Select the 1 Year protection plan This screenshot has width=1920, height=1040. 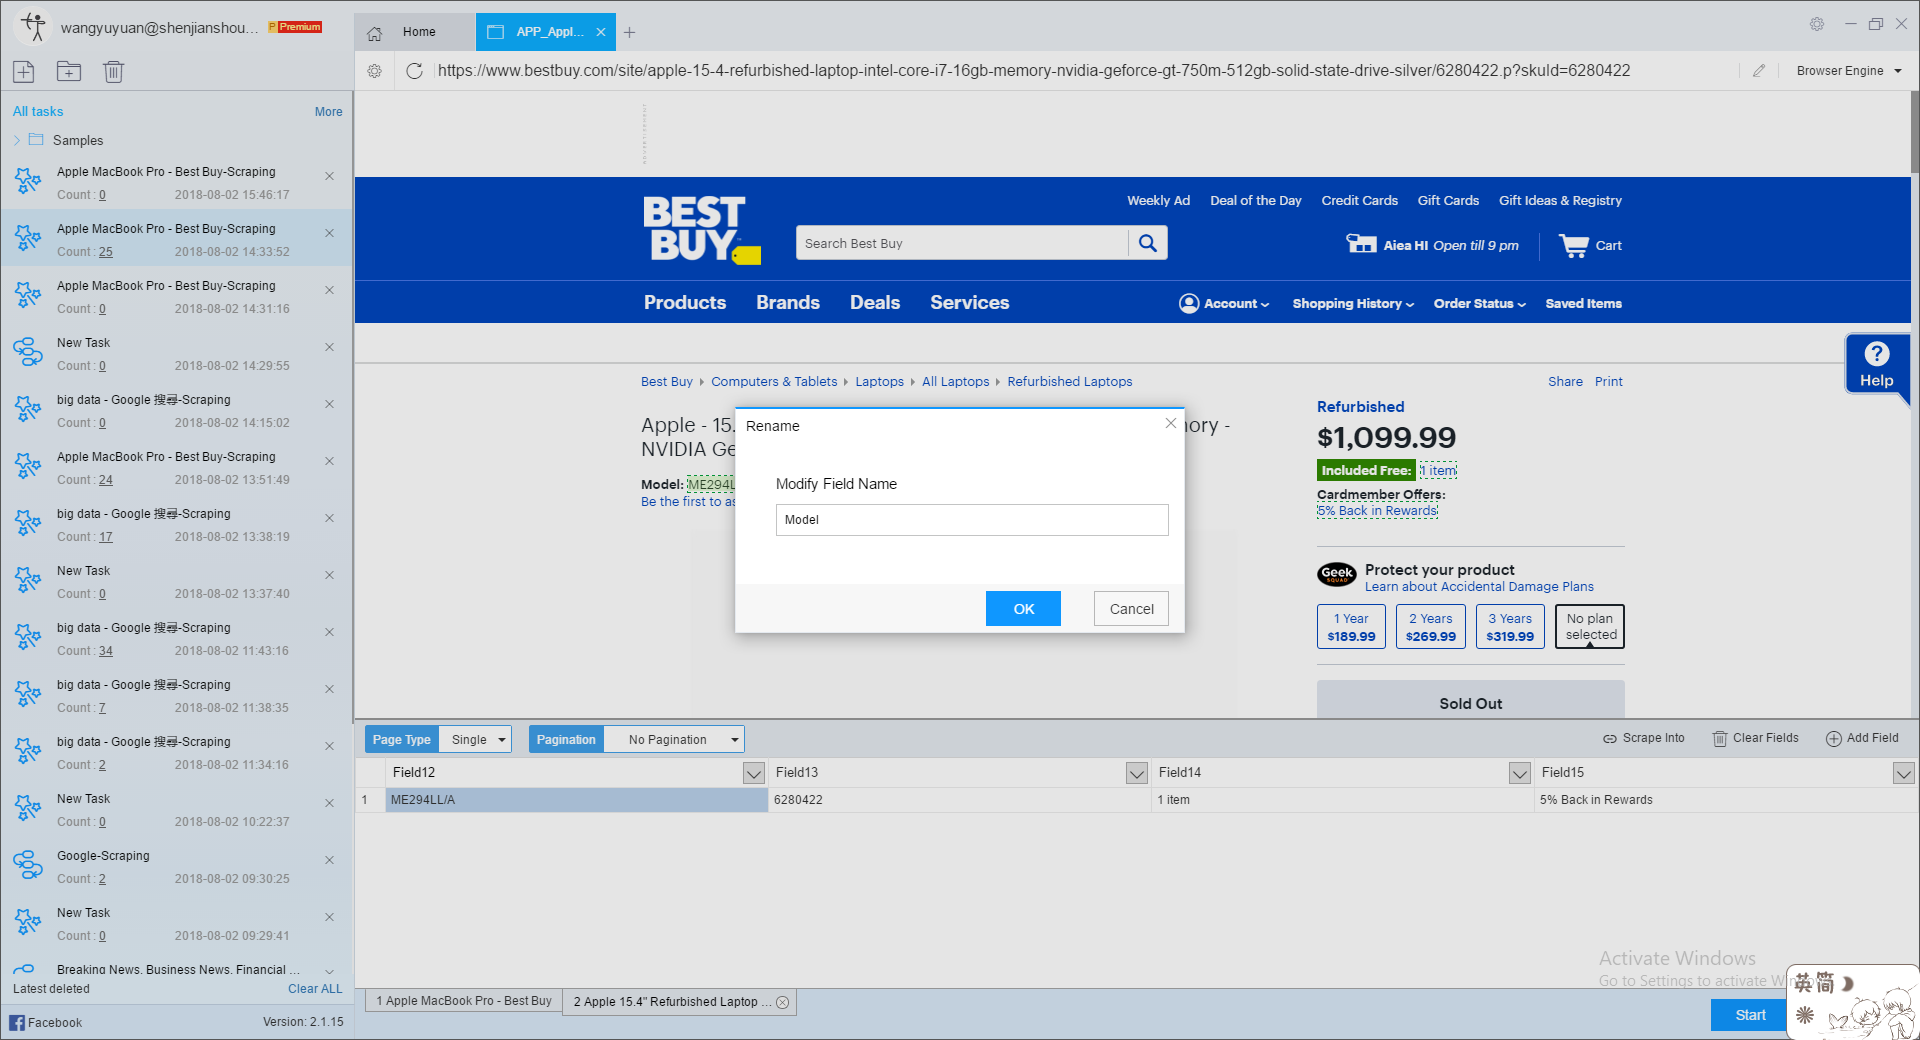(1351, 627)
